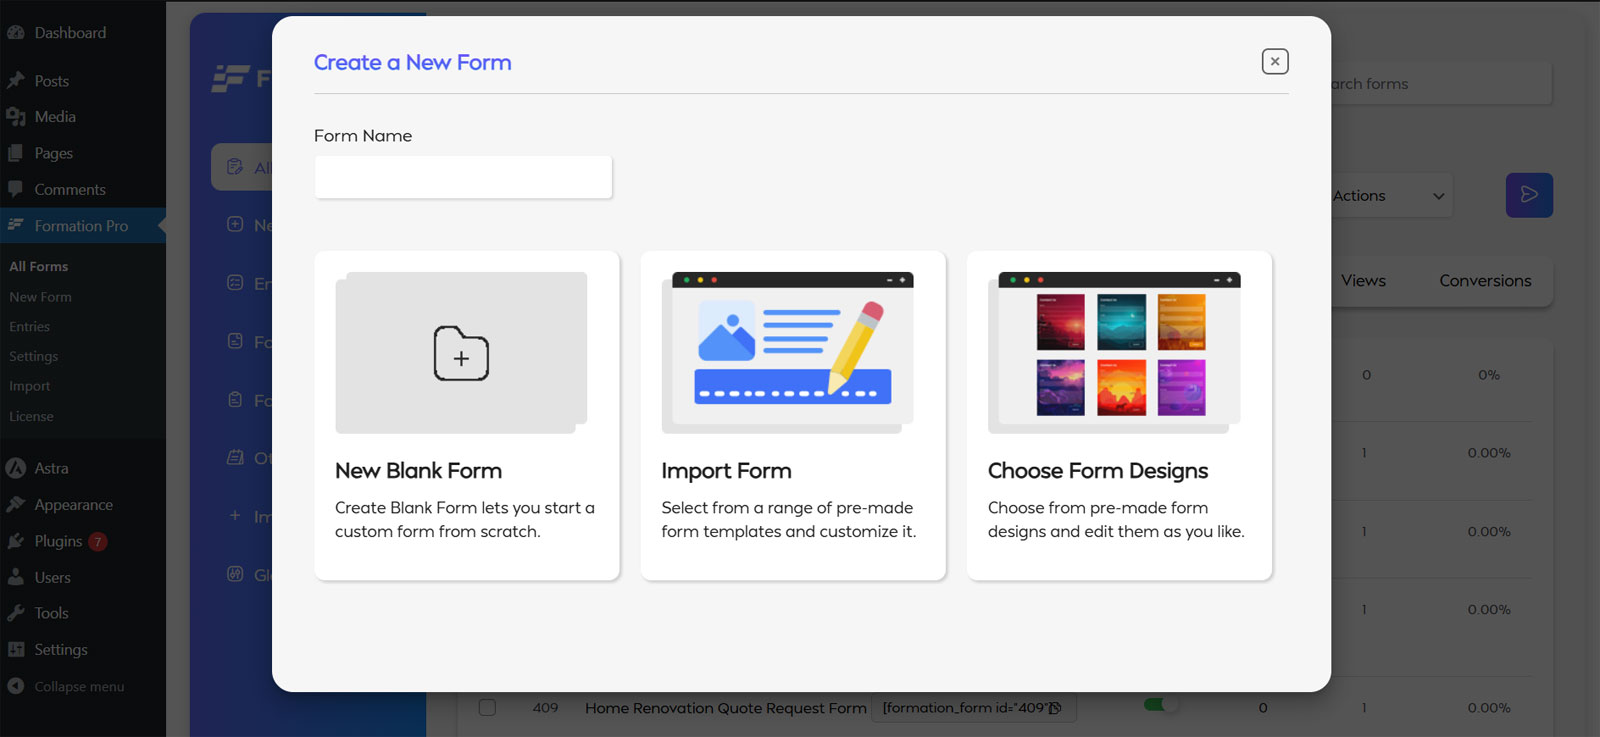Open Formation Pro Settings submenu link
The width and height of the screenshot is (1600, 737).
pos(33,357)
